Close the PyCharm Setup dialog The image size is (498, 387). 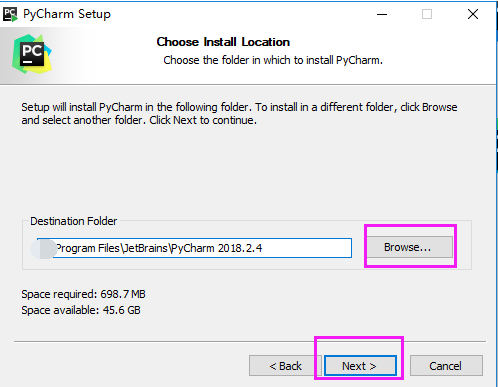tap(473, 14)
